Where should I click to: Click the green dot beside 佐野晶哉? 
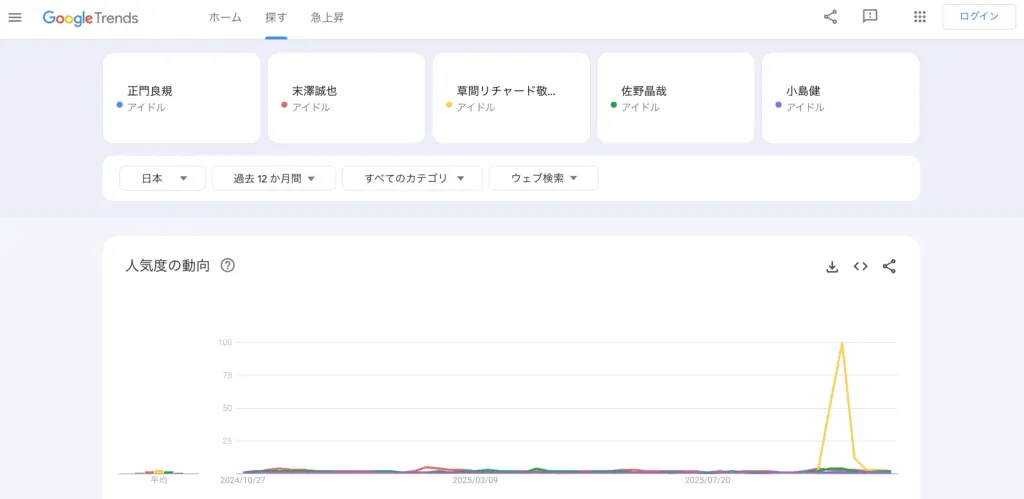614,105
